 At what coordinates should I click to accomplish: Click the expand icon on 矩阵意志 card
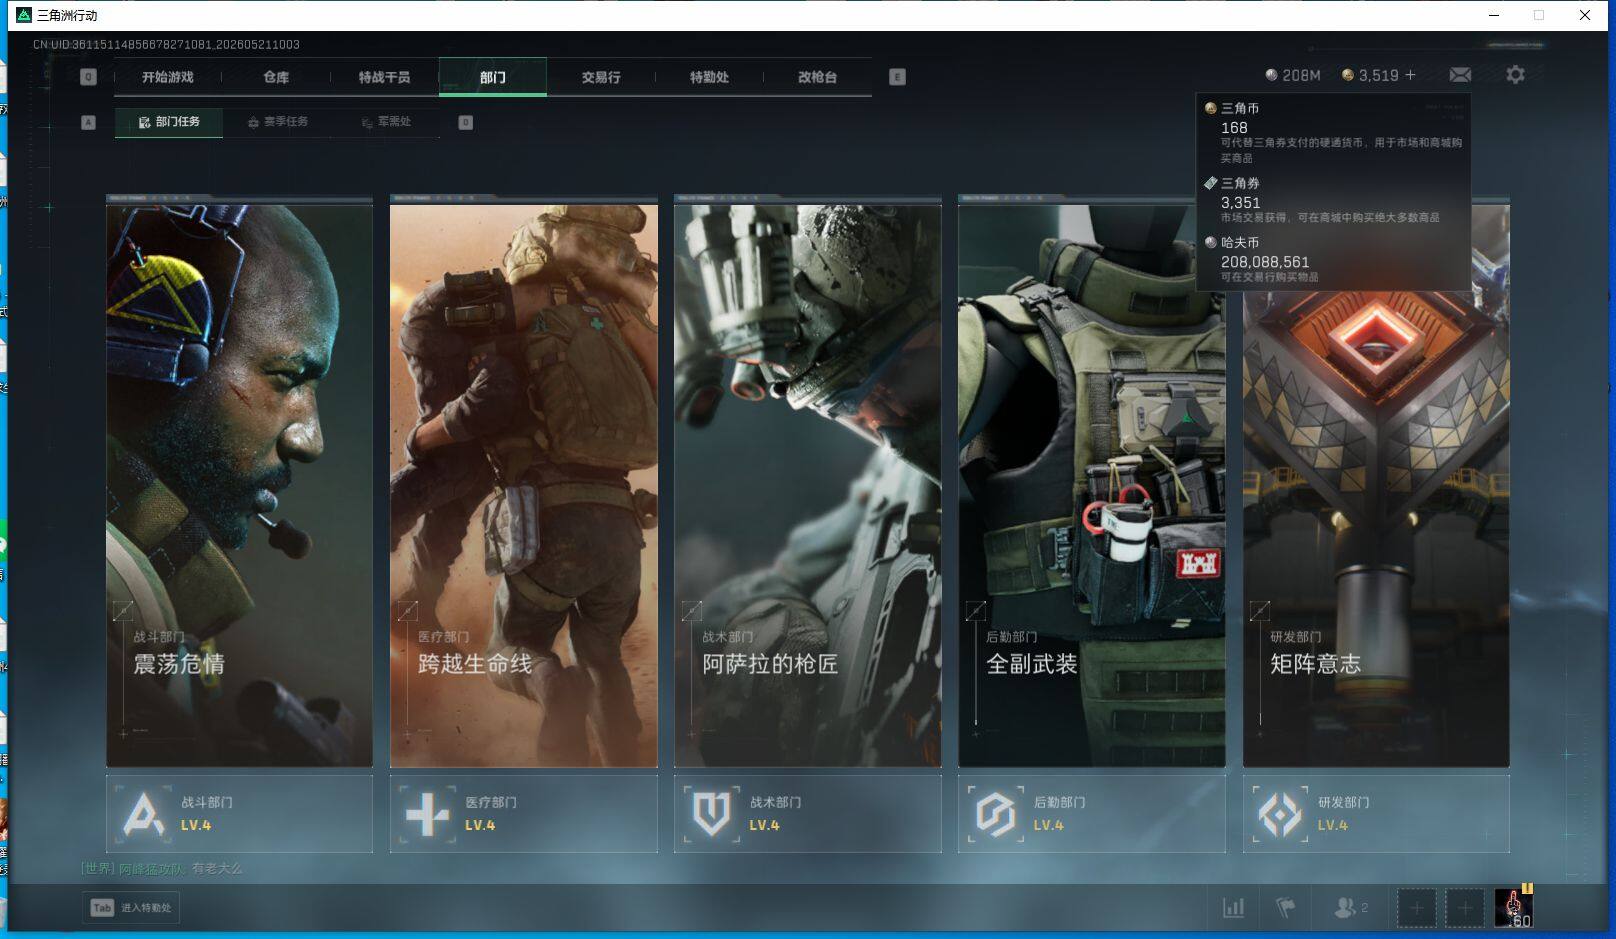pos(1260,610)
